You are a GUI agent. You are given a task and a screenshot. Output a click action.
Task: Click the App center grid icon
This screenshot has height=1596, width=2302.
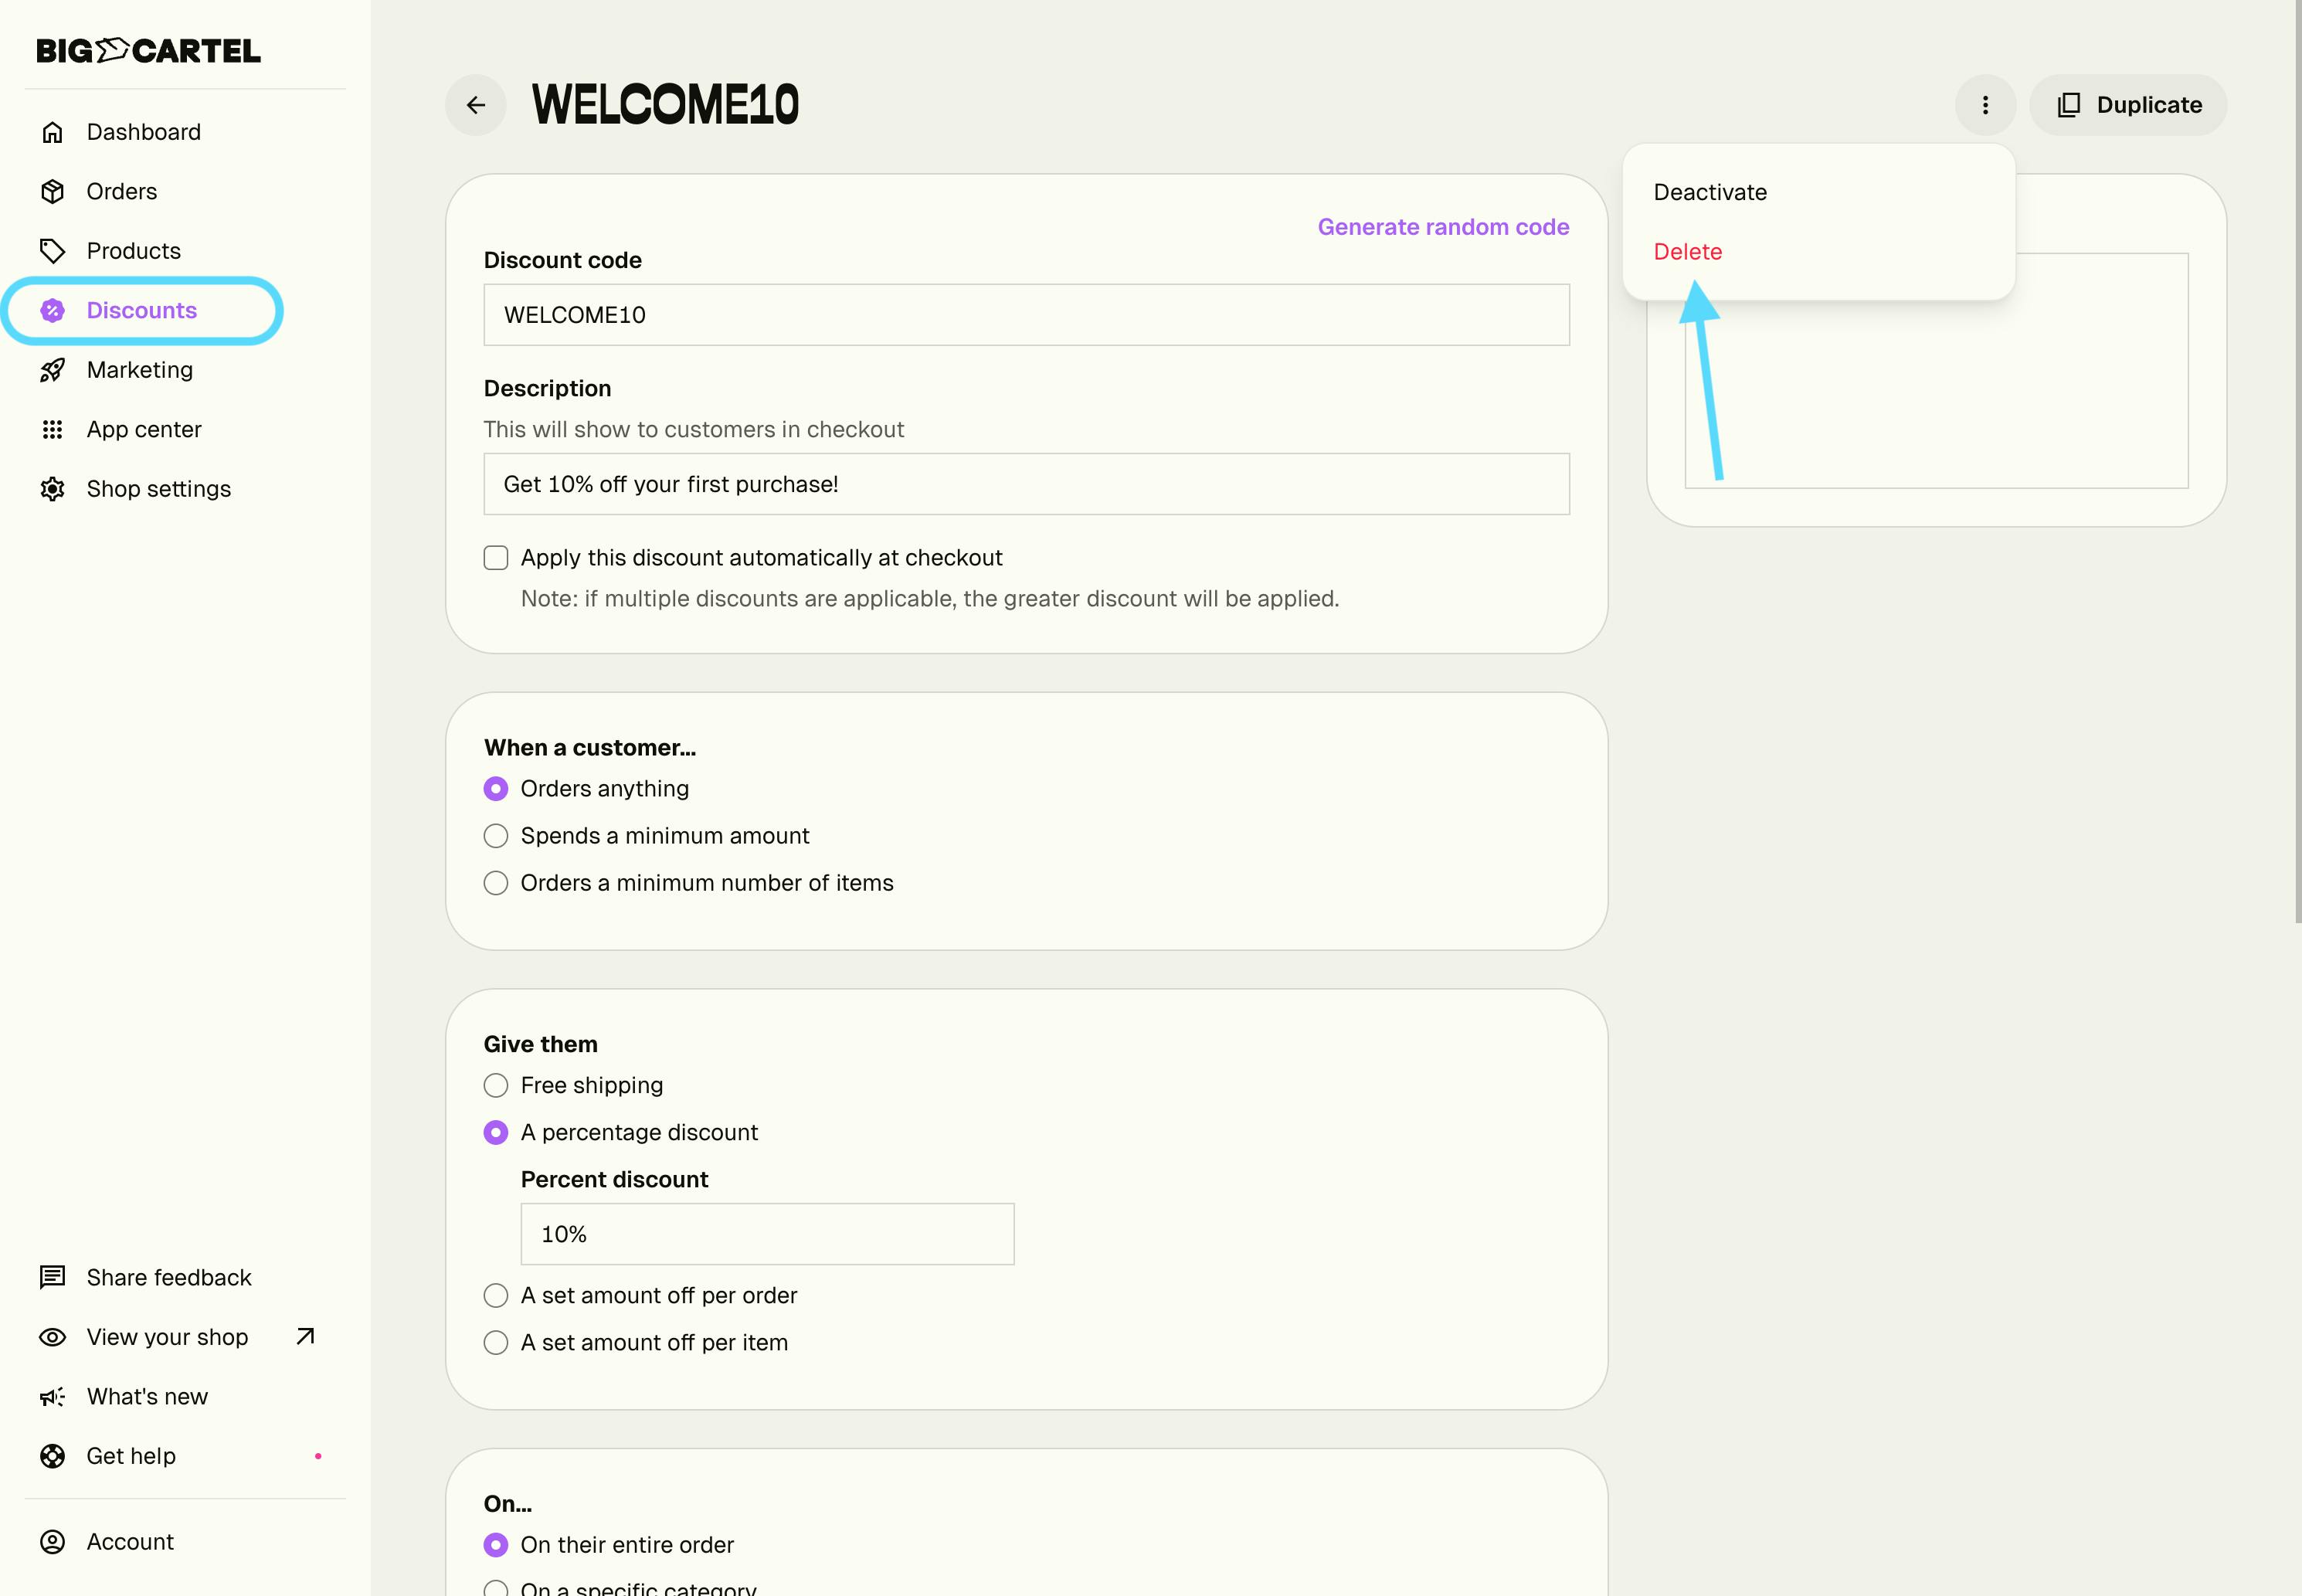(53, 429)
